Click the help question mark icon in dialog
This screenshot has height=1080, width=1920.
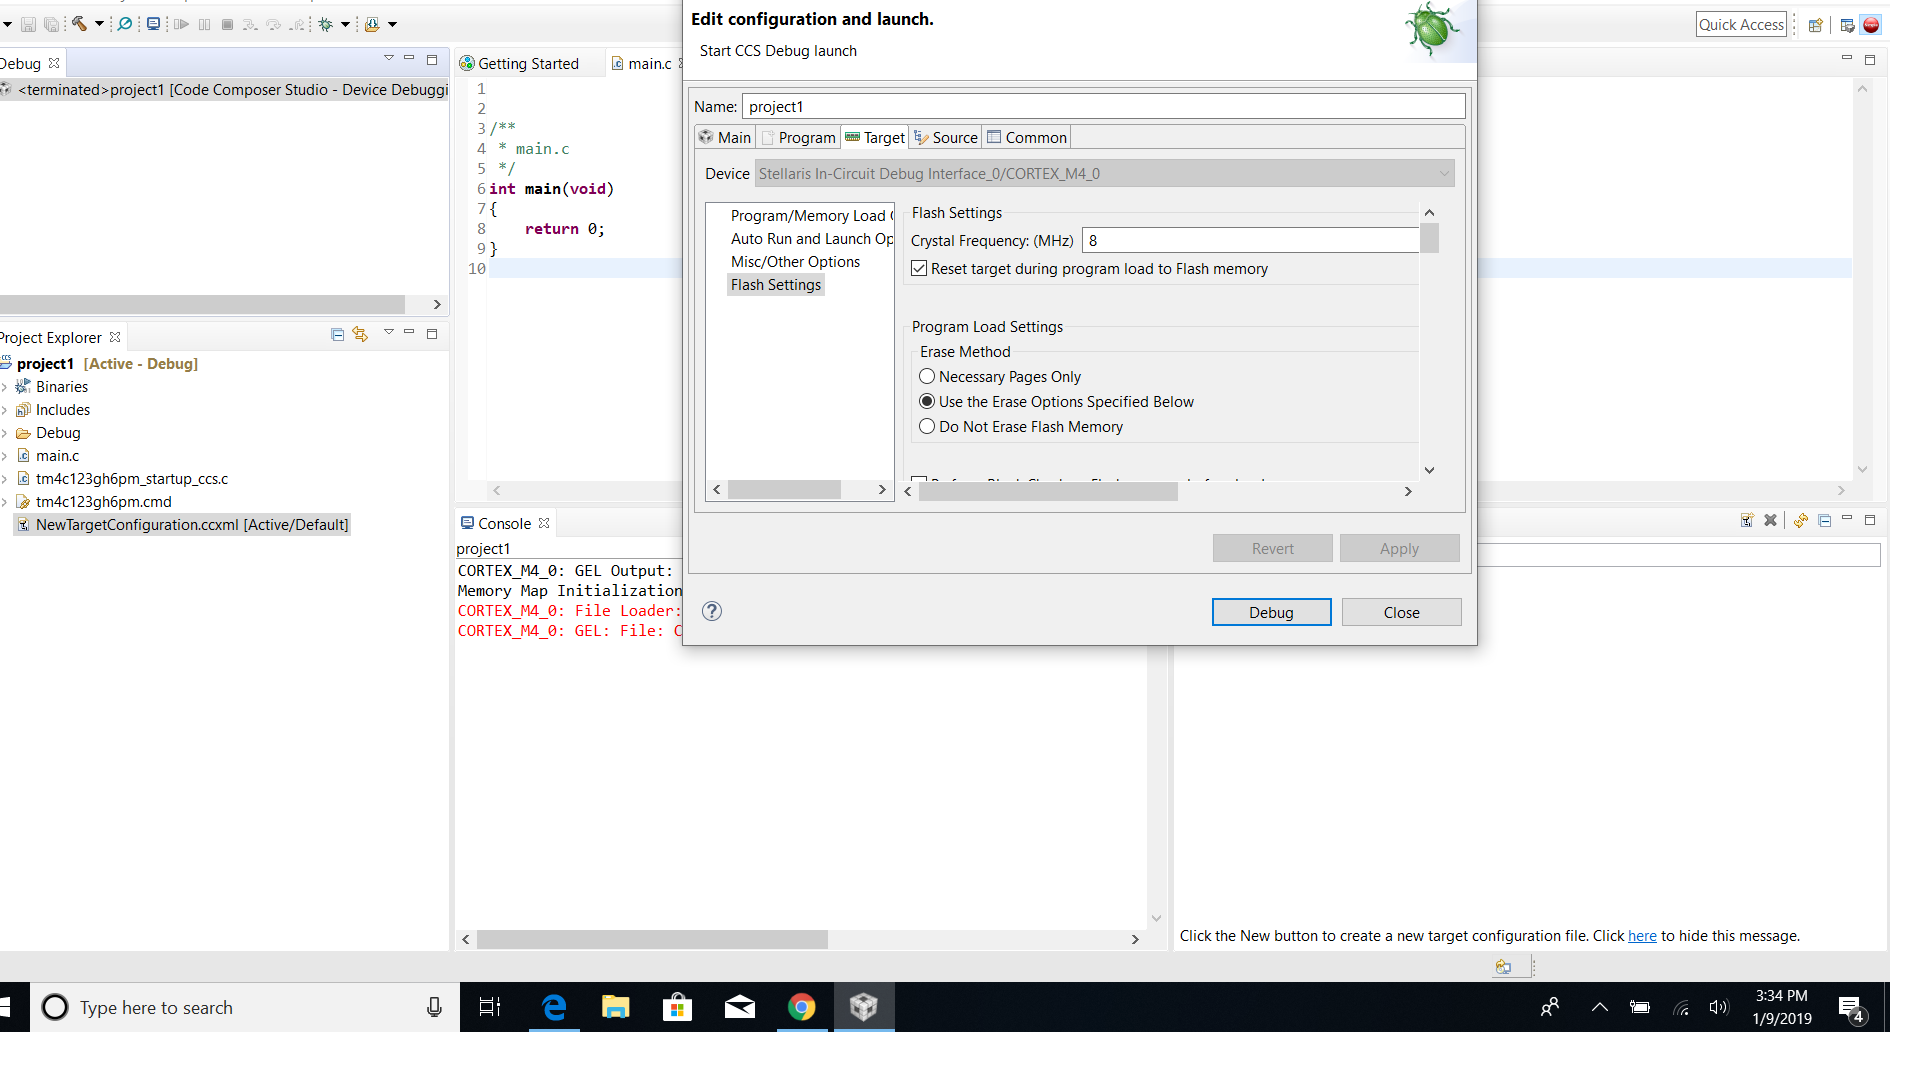(712, 611)
